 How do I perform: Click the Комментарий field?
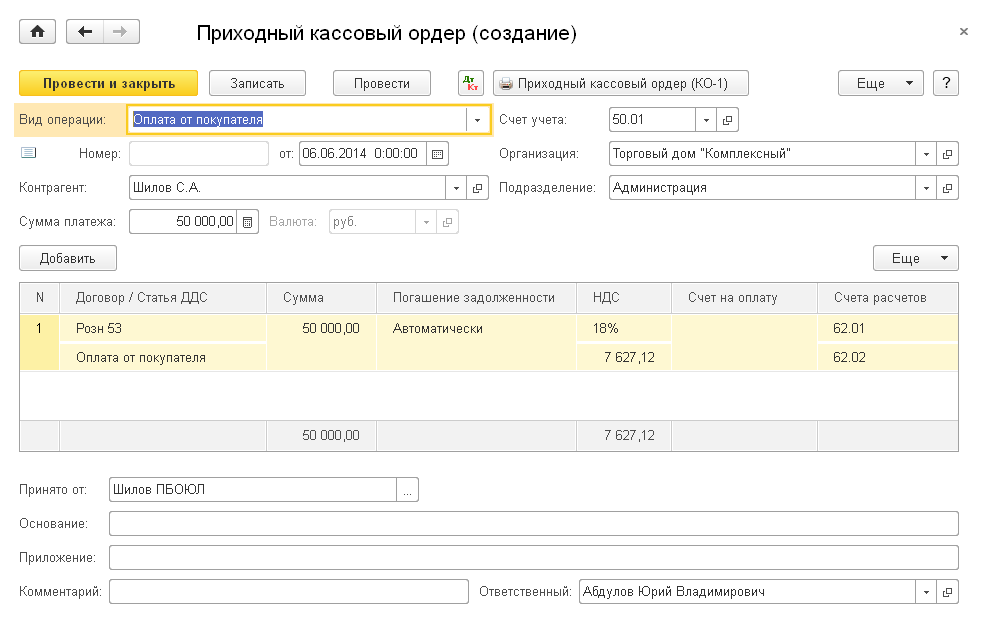[x=289, y=592]
